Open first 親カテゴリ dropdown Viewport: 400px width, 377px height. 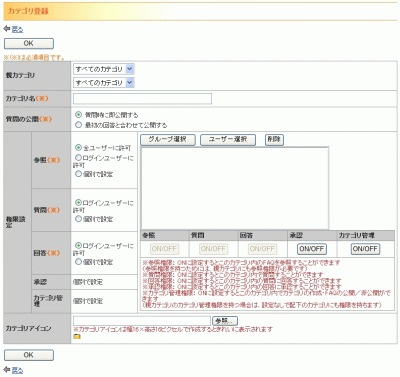104,69
